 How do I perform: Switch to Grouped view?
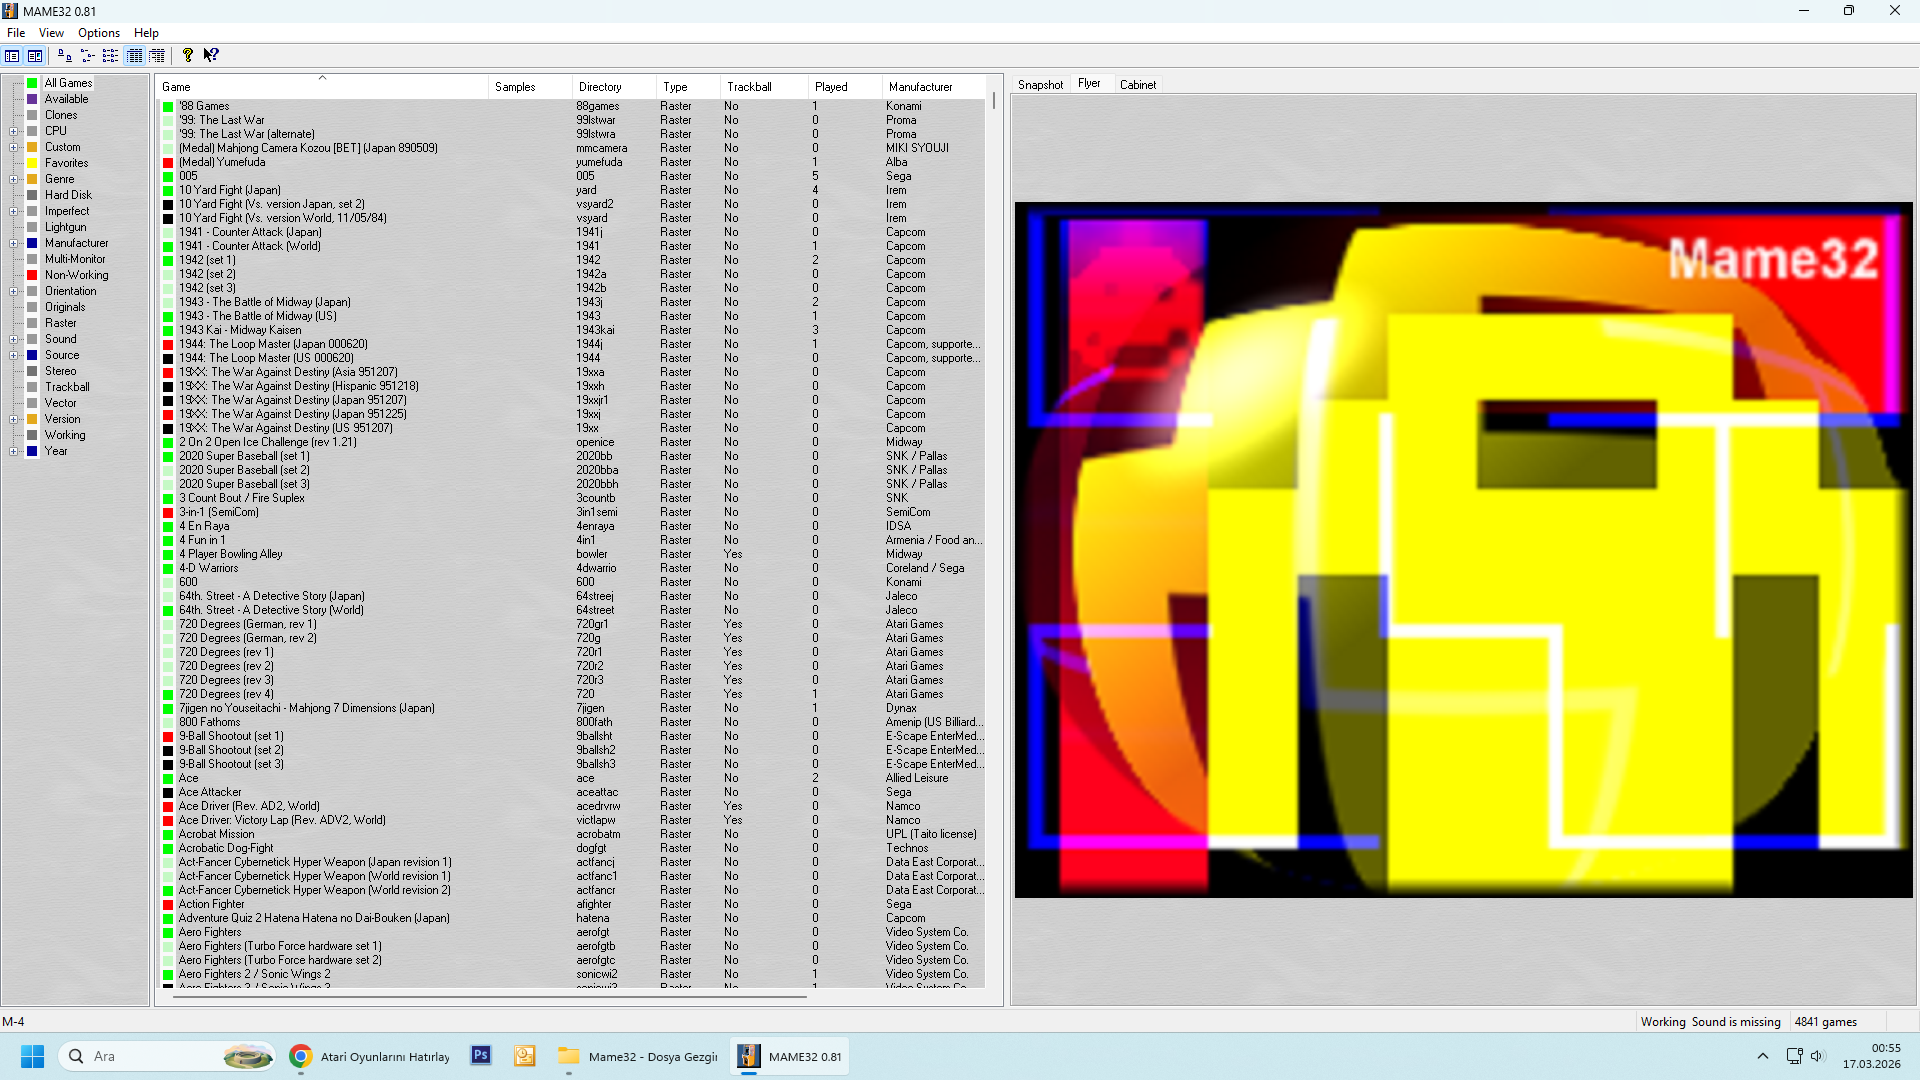[x=157, y=55]
